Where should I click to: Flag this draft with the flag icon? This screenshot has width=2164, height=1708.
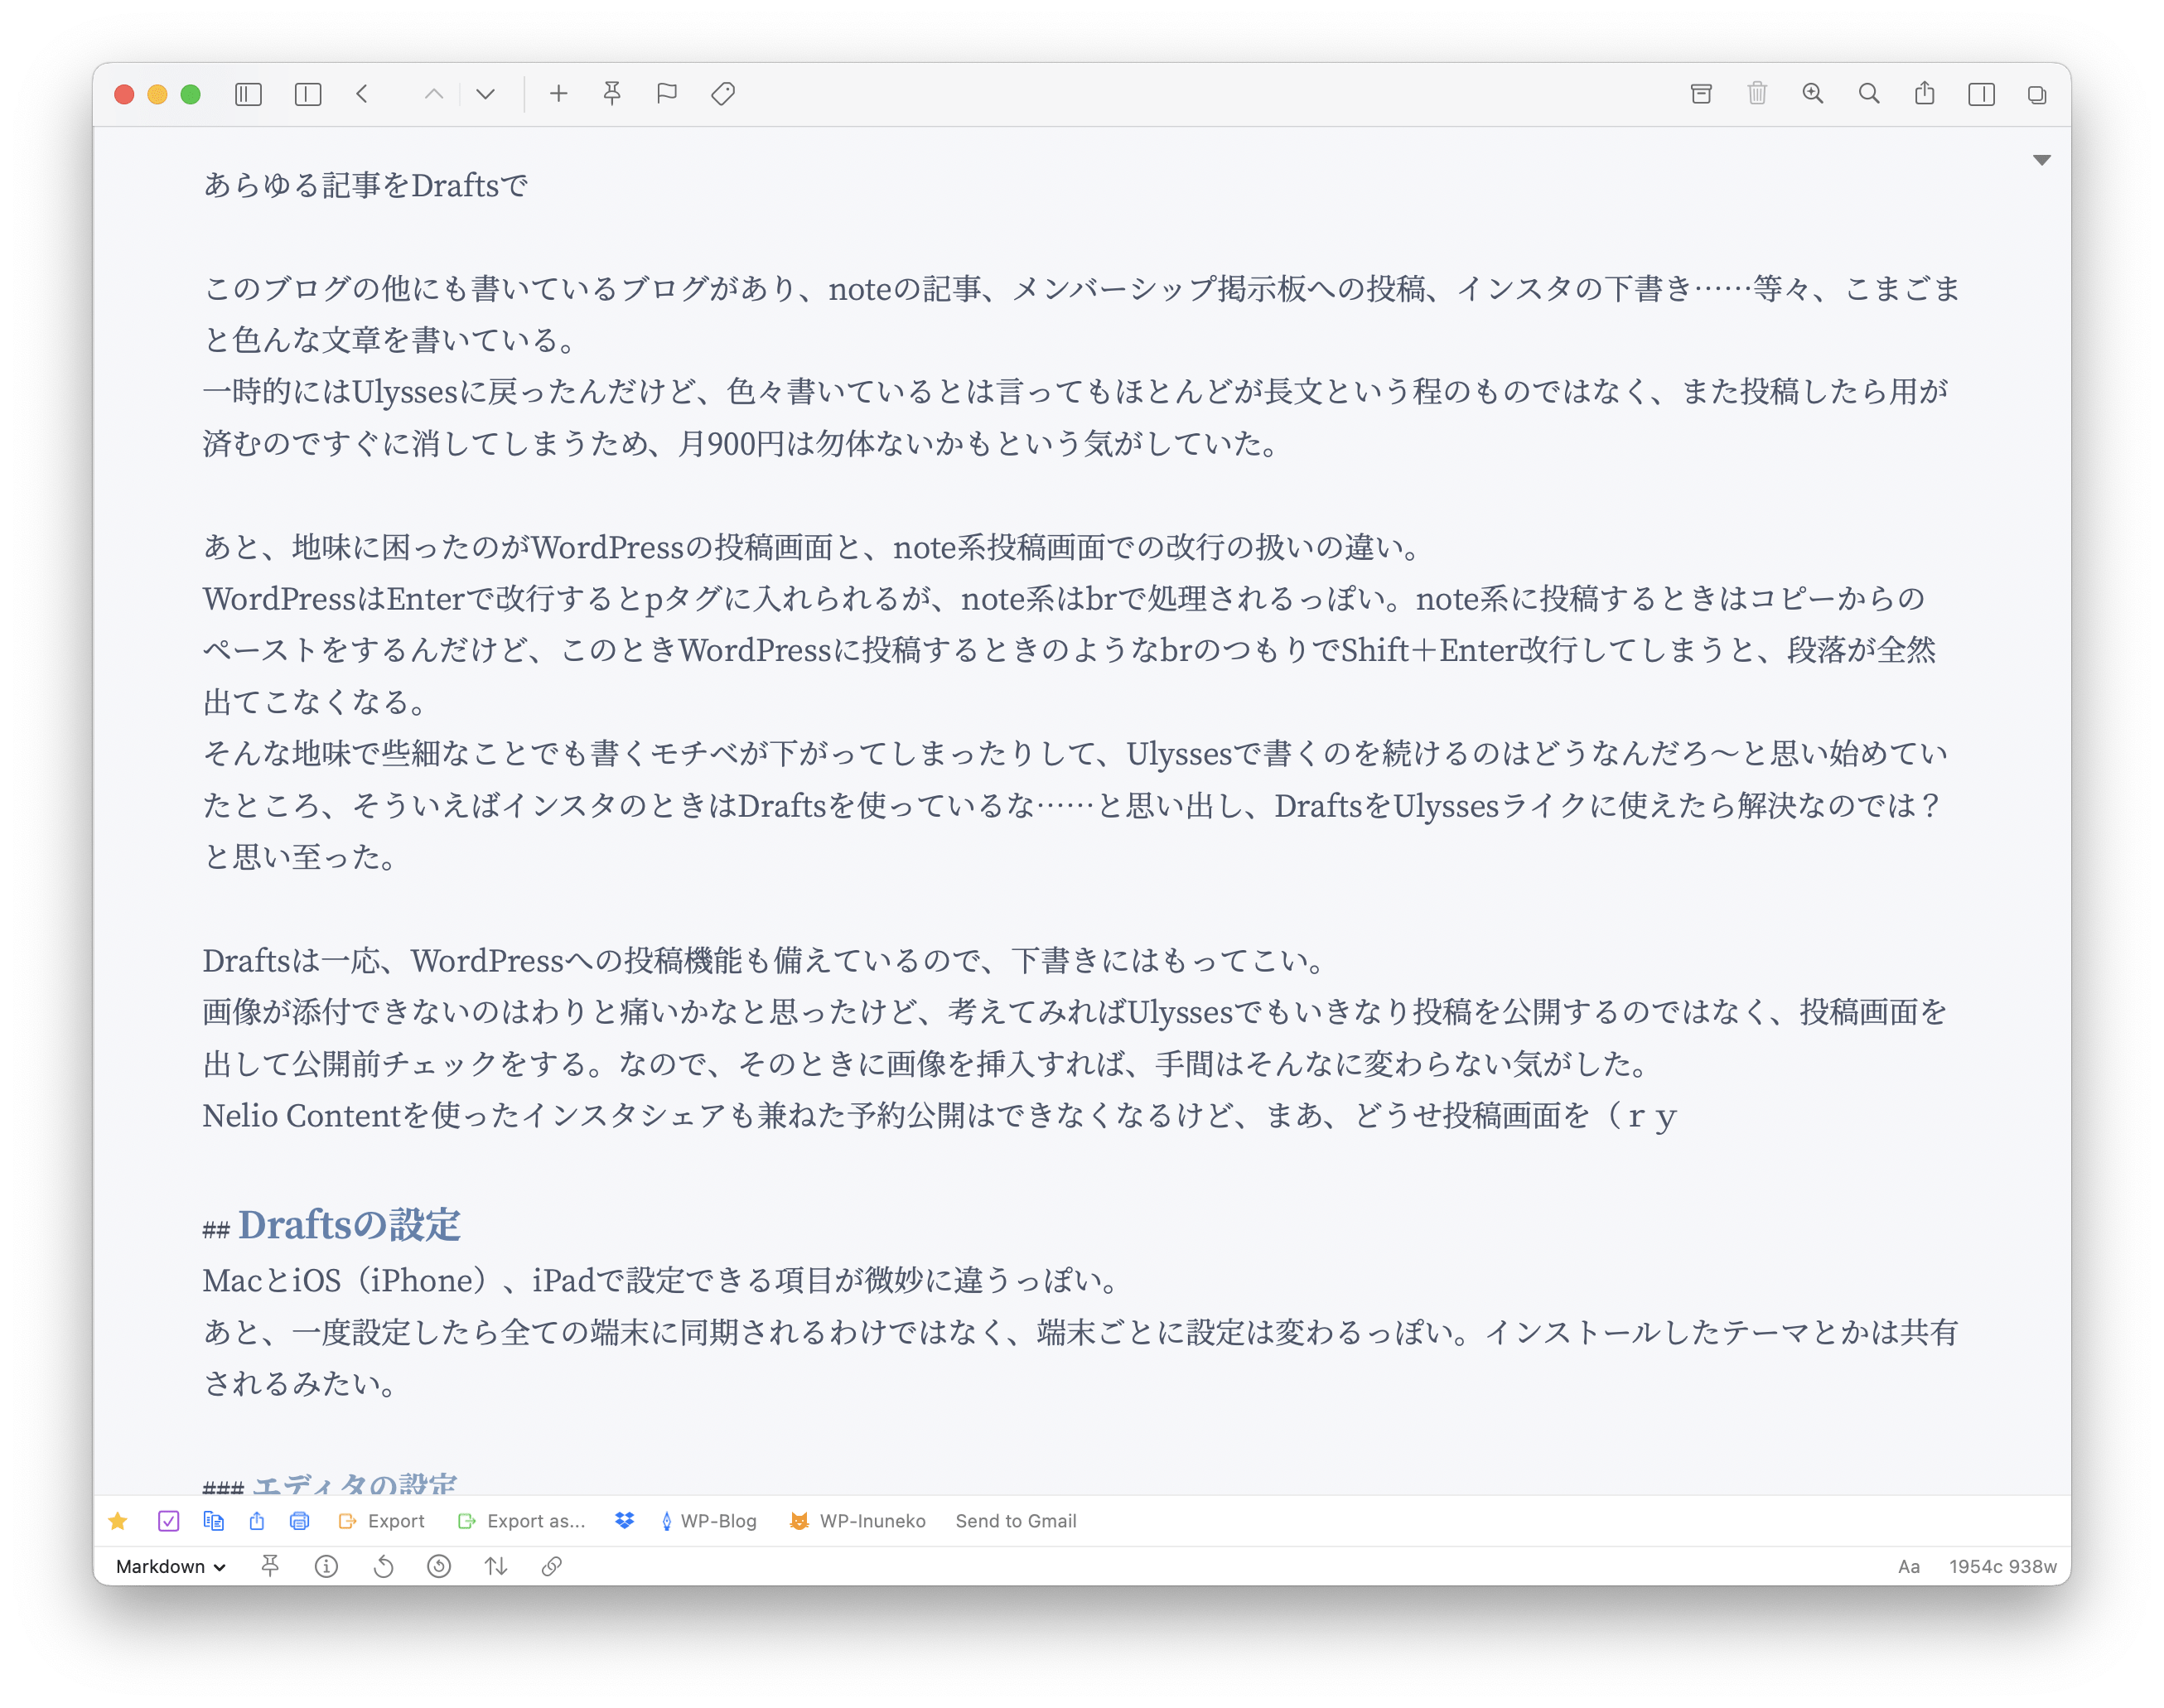point(667,94)
